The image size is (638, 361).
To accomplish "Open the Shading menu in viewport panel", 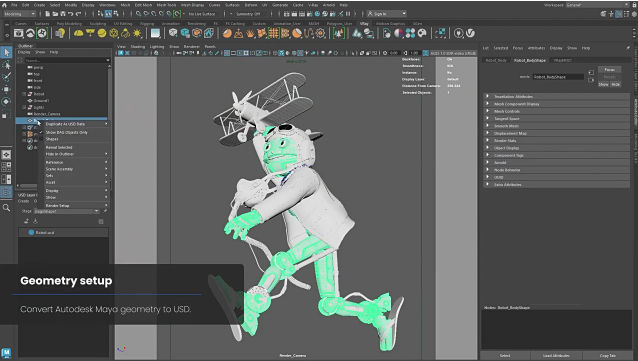I will click(138, 47).
